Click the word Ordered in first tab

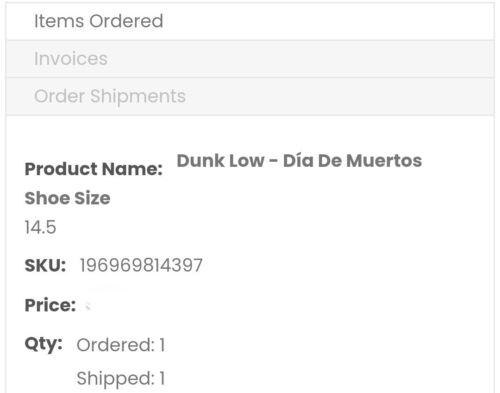[126, 21]
